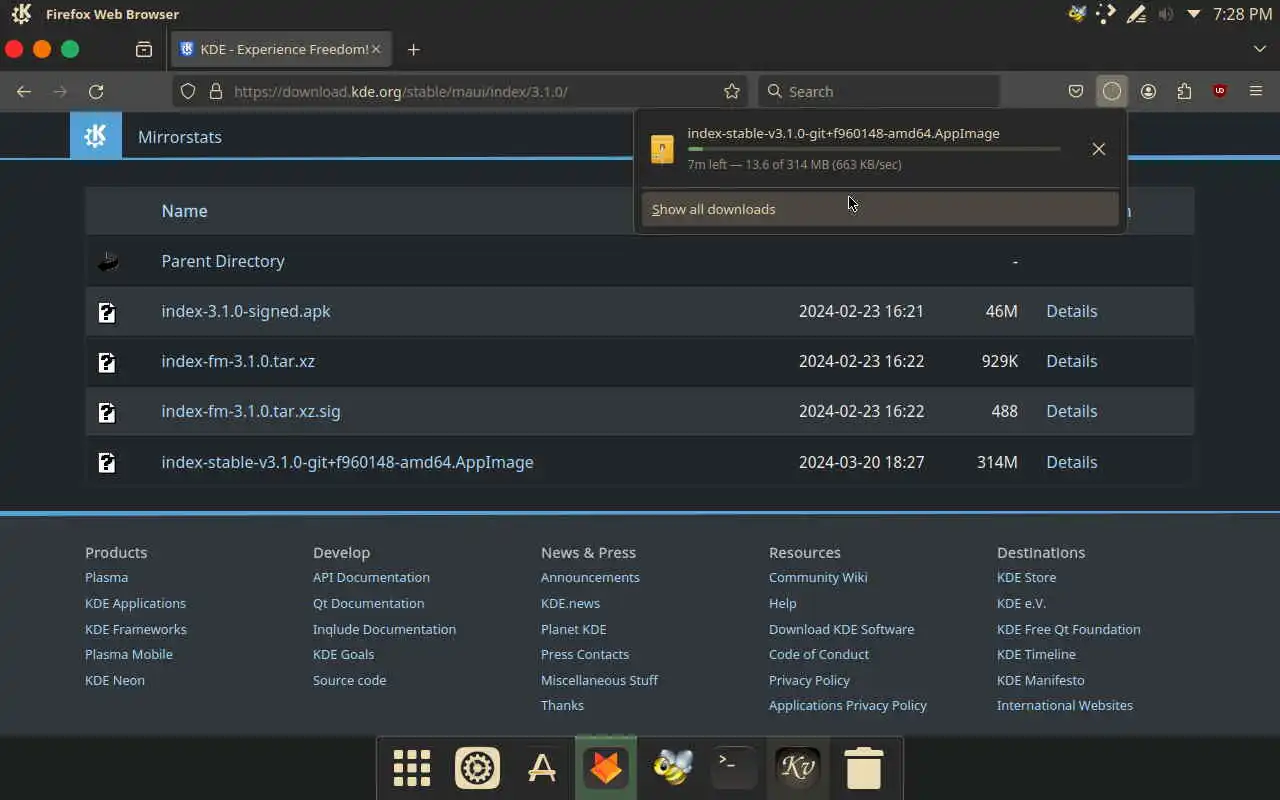Launch the terminal from the dock
Image resolution: width=1280 pixels, height=800 pixels.
[733, 768]
